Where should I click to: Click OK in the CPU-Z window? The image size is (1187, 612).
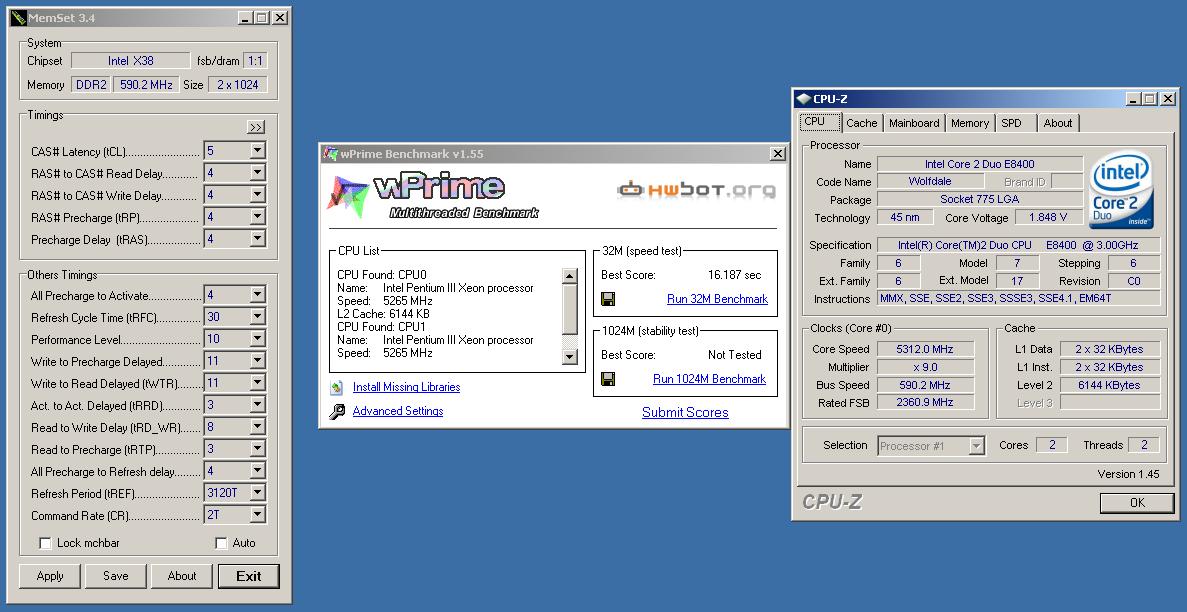1137,503
